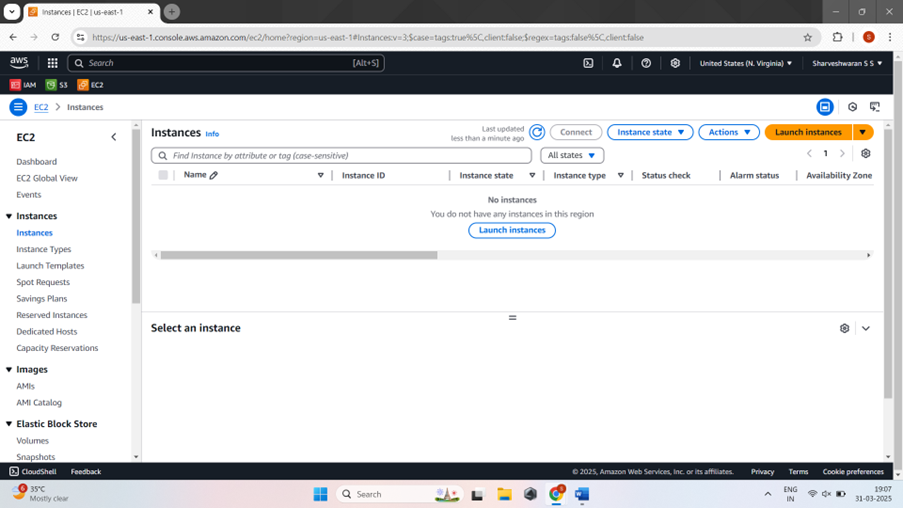Open CloudShell from the top bar icon
This screenshot has width=903, height=508.
coord(588,63)
